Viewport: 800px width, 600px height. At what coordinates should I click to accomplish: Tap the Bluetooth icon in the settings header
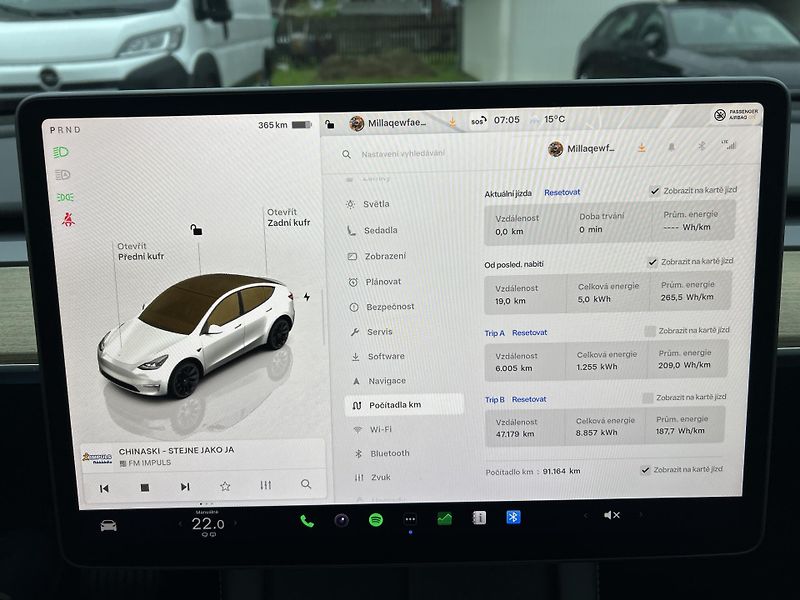[x=702, y=146]
